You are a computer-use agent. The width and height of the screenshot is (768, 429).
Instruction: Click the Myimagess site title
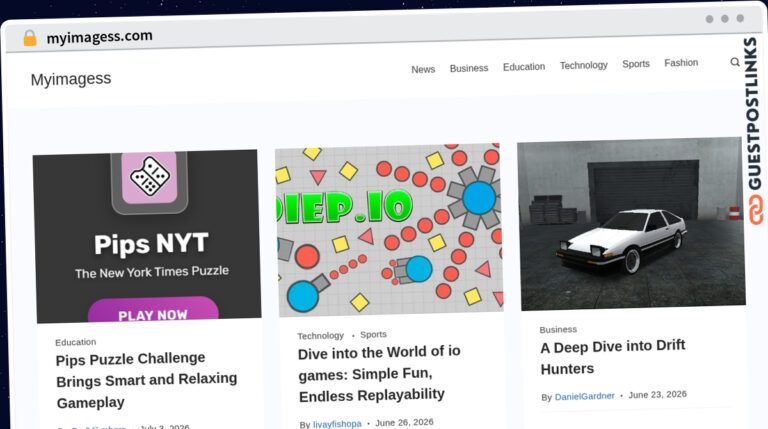(x=71, y=79)
